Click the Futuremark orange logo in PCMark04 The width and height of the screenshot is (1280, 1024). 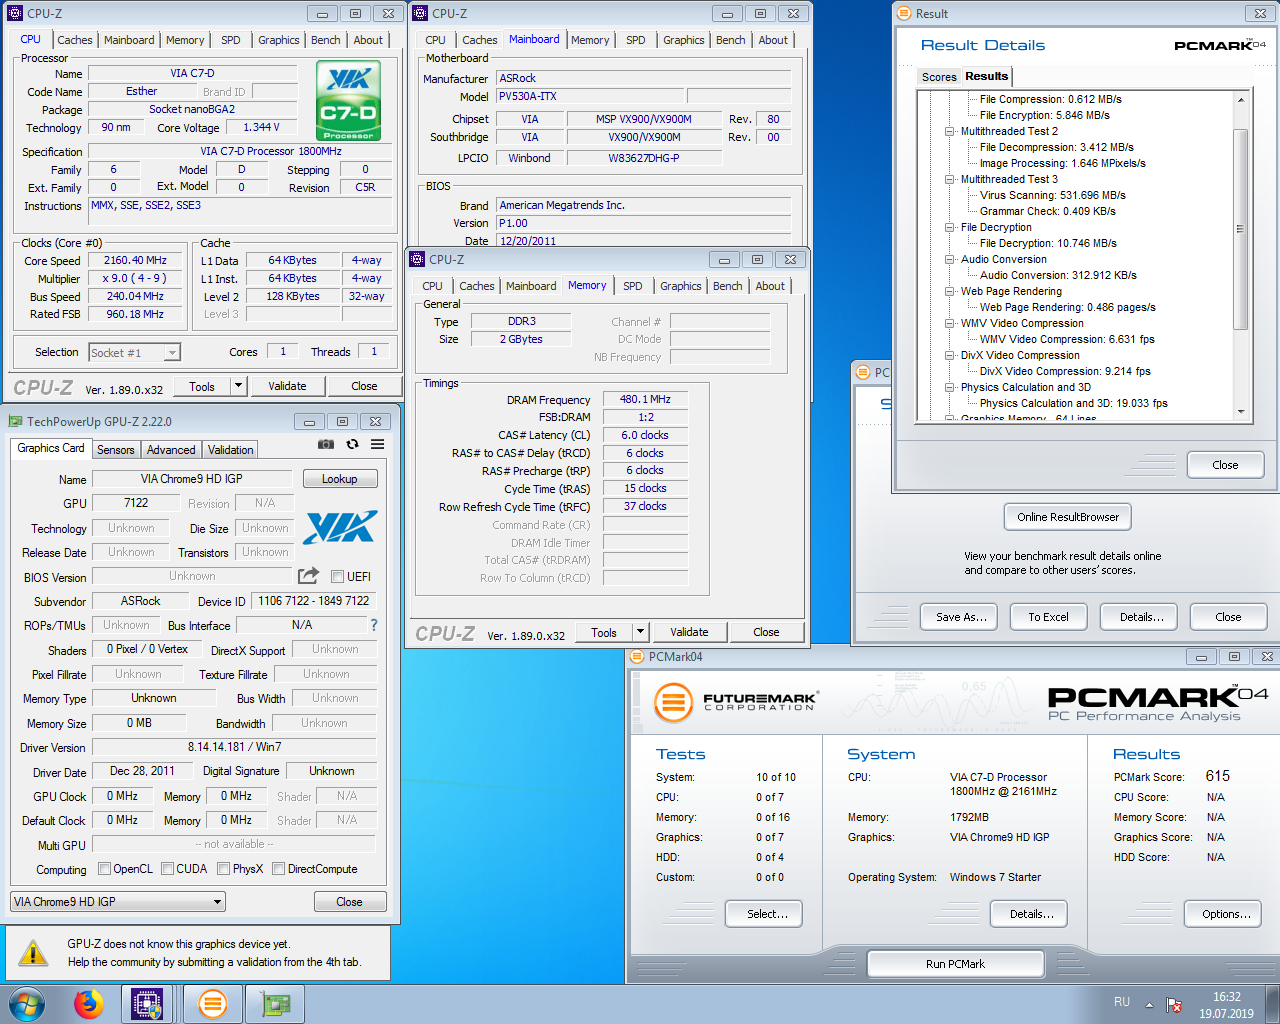[674, 702]
